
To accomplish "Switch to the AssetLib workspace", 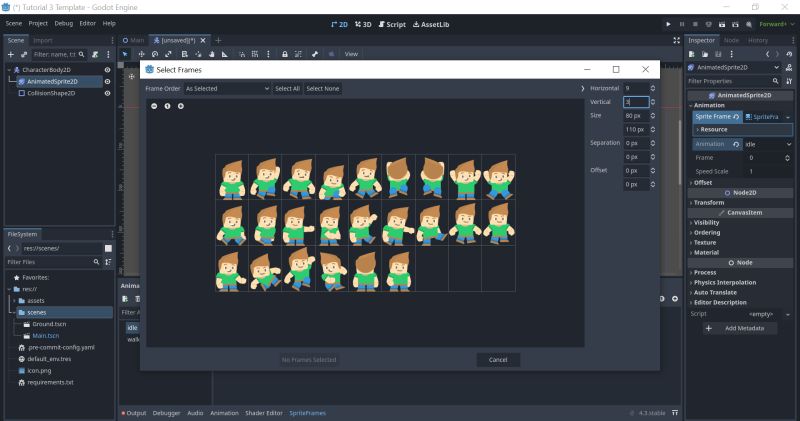I will (x=431, y=24).
